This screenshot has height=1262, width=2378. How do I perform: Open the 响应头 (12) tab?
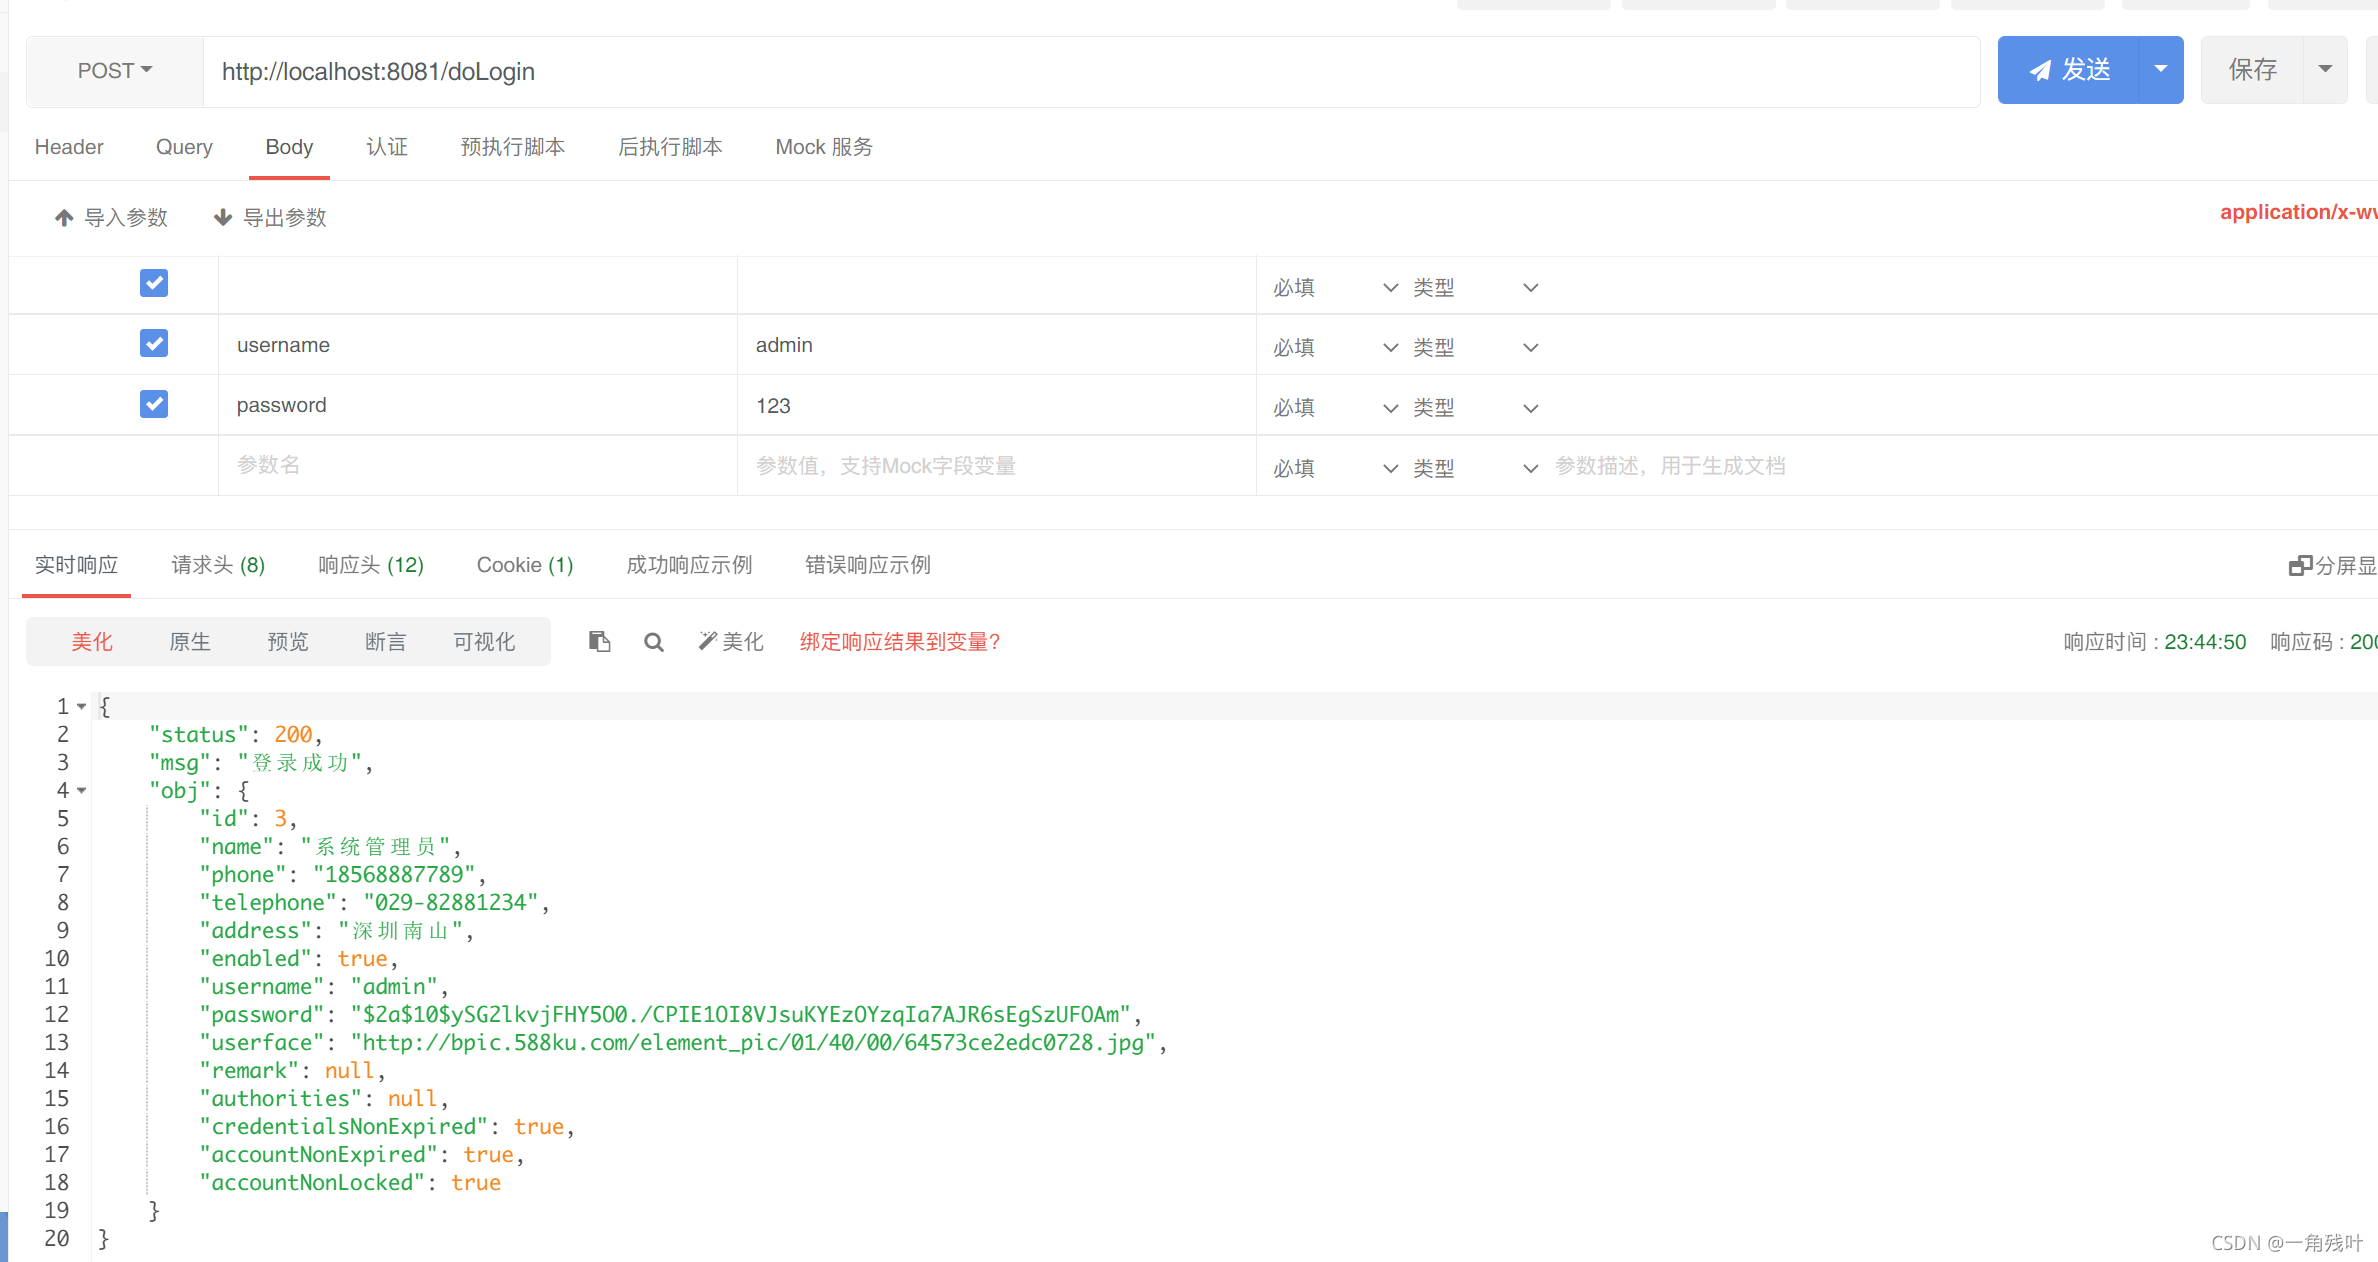[370, 565]
